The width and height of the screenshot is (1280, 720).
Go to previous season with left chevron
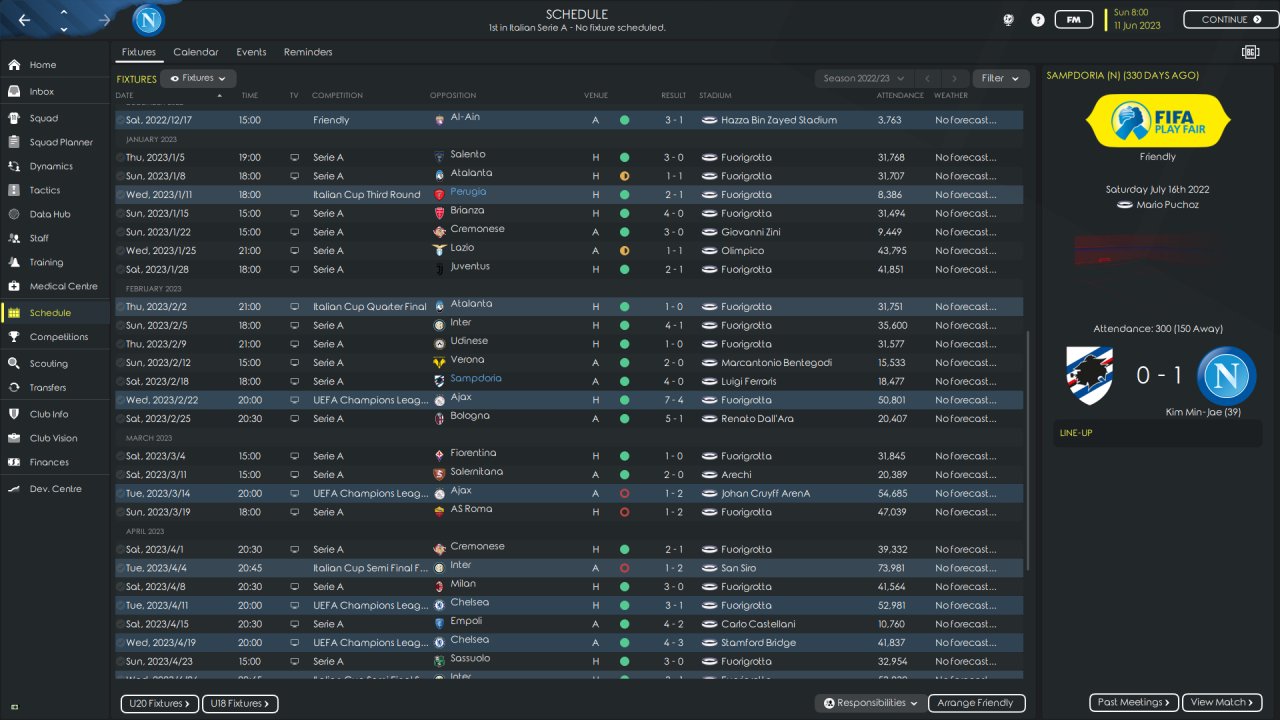pyautogui.click(x=928, y=78)
